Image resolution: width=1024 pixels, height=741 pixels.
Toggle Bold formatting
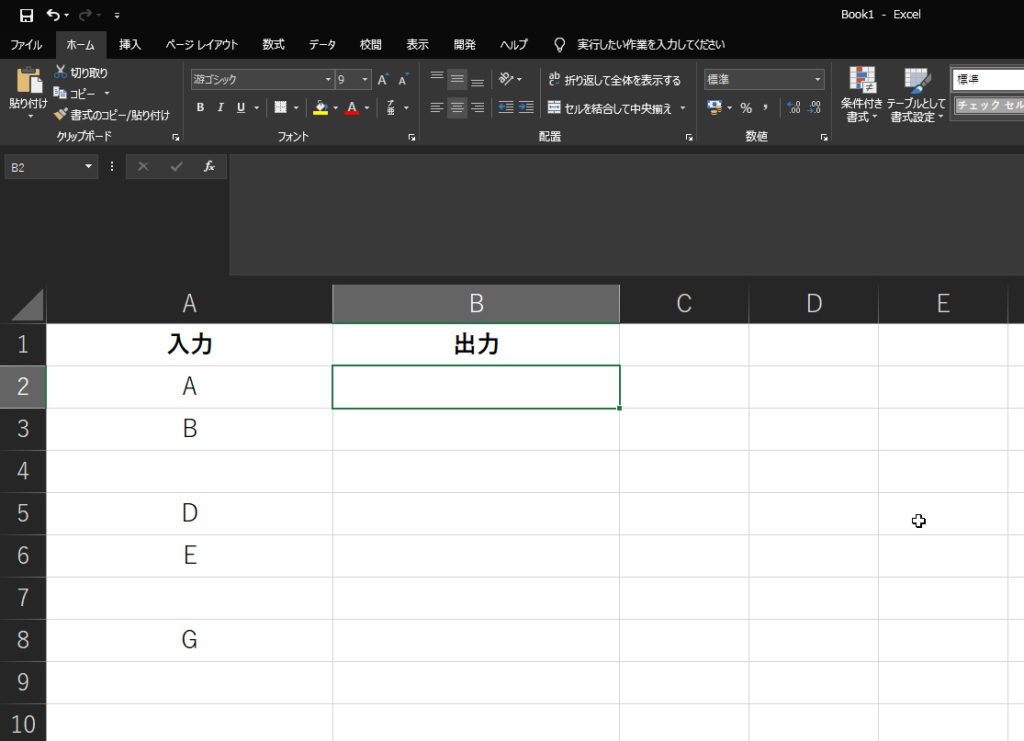pyautogui.click(x=200, y=108)
